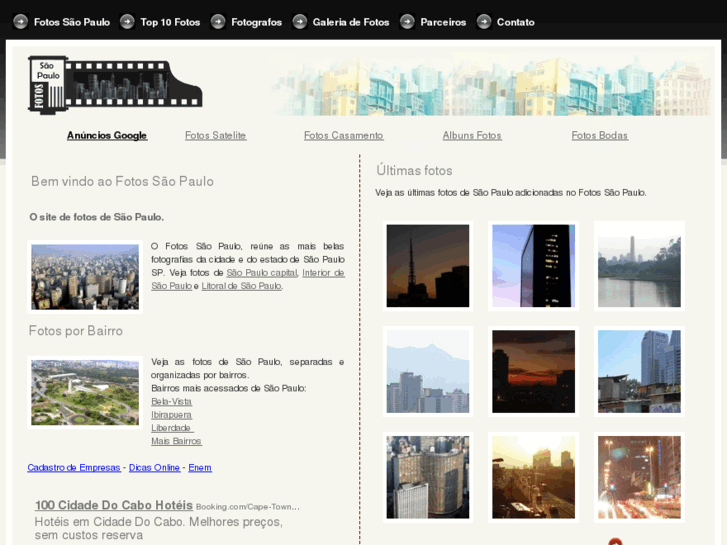Open the Ibirapuera park aerial thumbnail
This screenshot has height=545, width=727.
85,392
